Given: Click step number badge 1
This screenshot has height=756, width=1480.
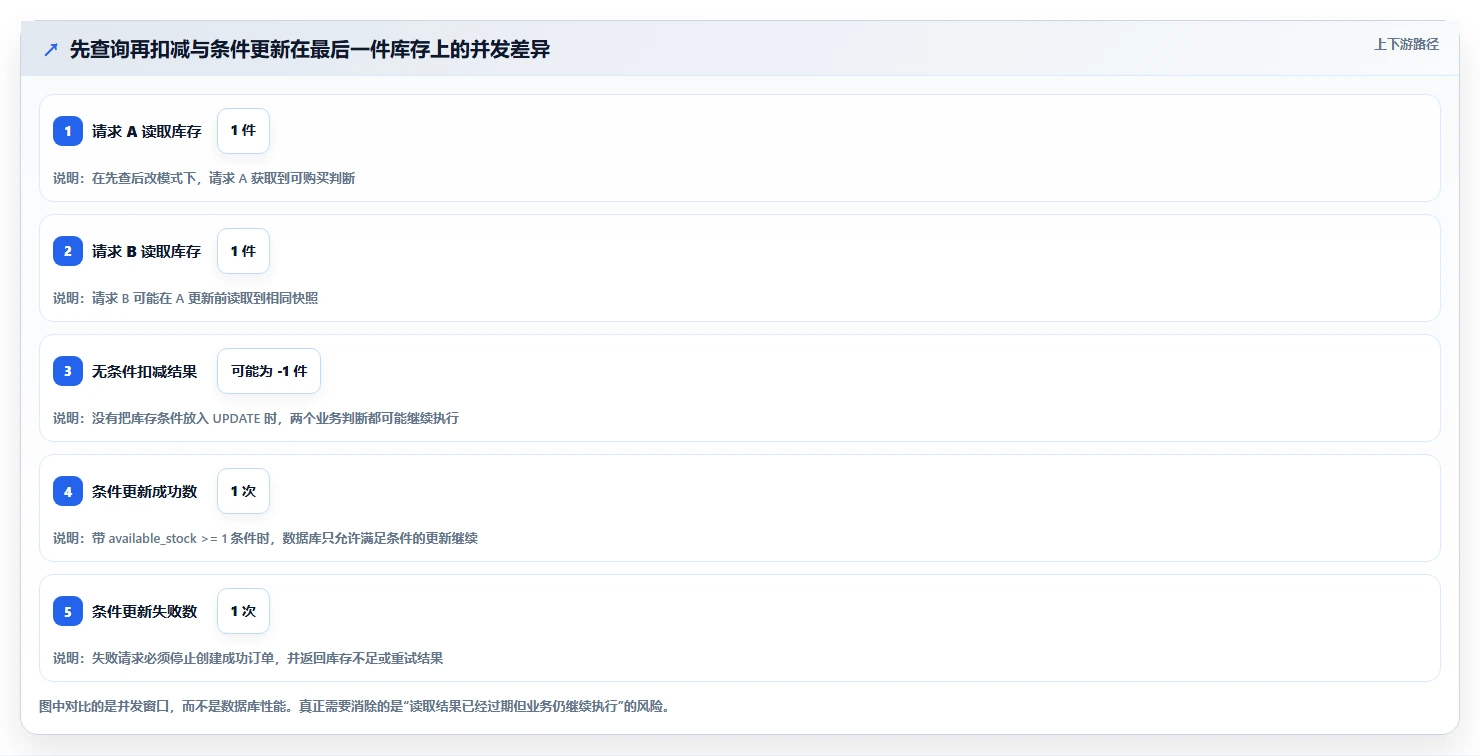Looking at the screenshot, I should coord(68,131).
